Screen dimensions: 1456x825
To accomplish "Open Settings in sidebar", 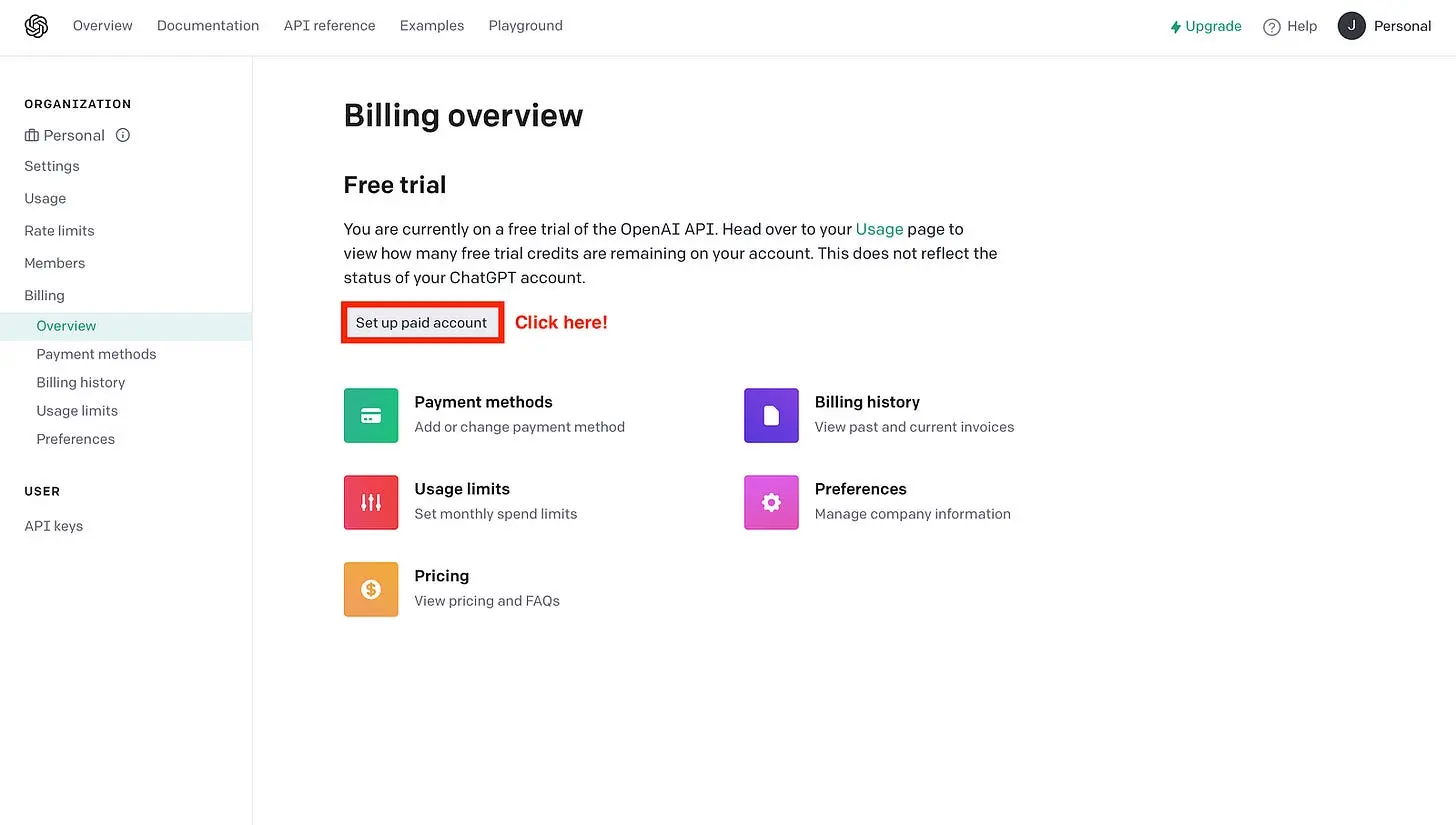I will (x=52, y=166).
